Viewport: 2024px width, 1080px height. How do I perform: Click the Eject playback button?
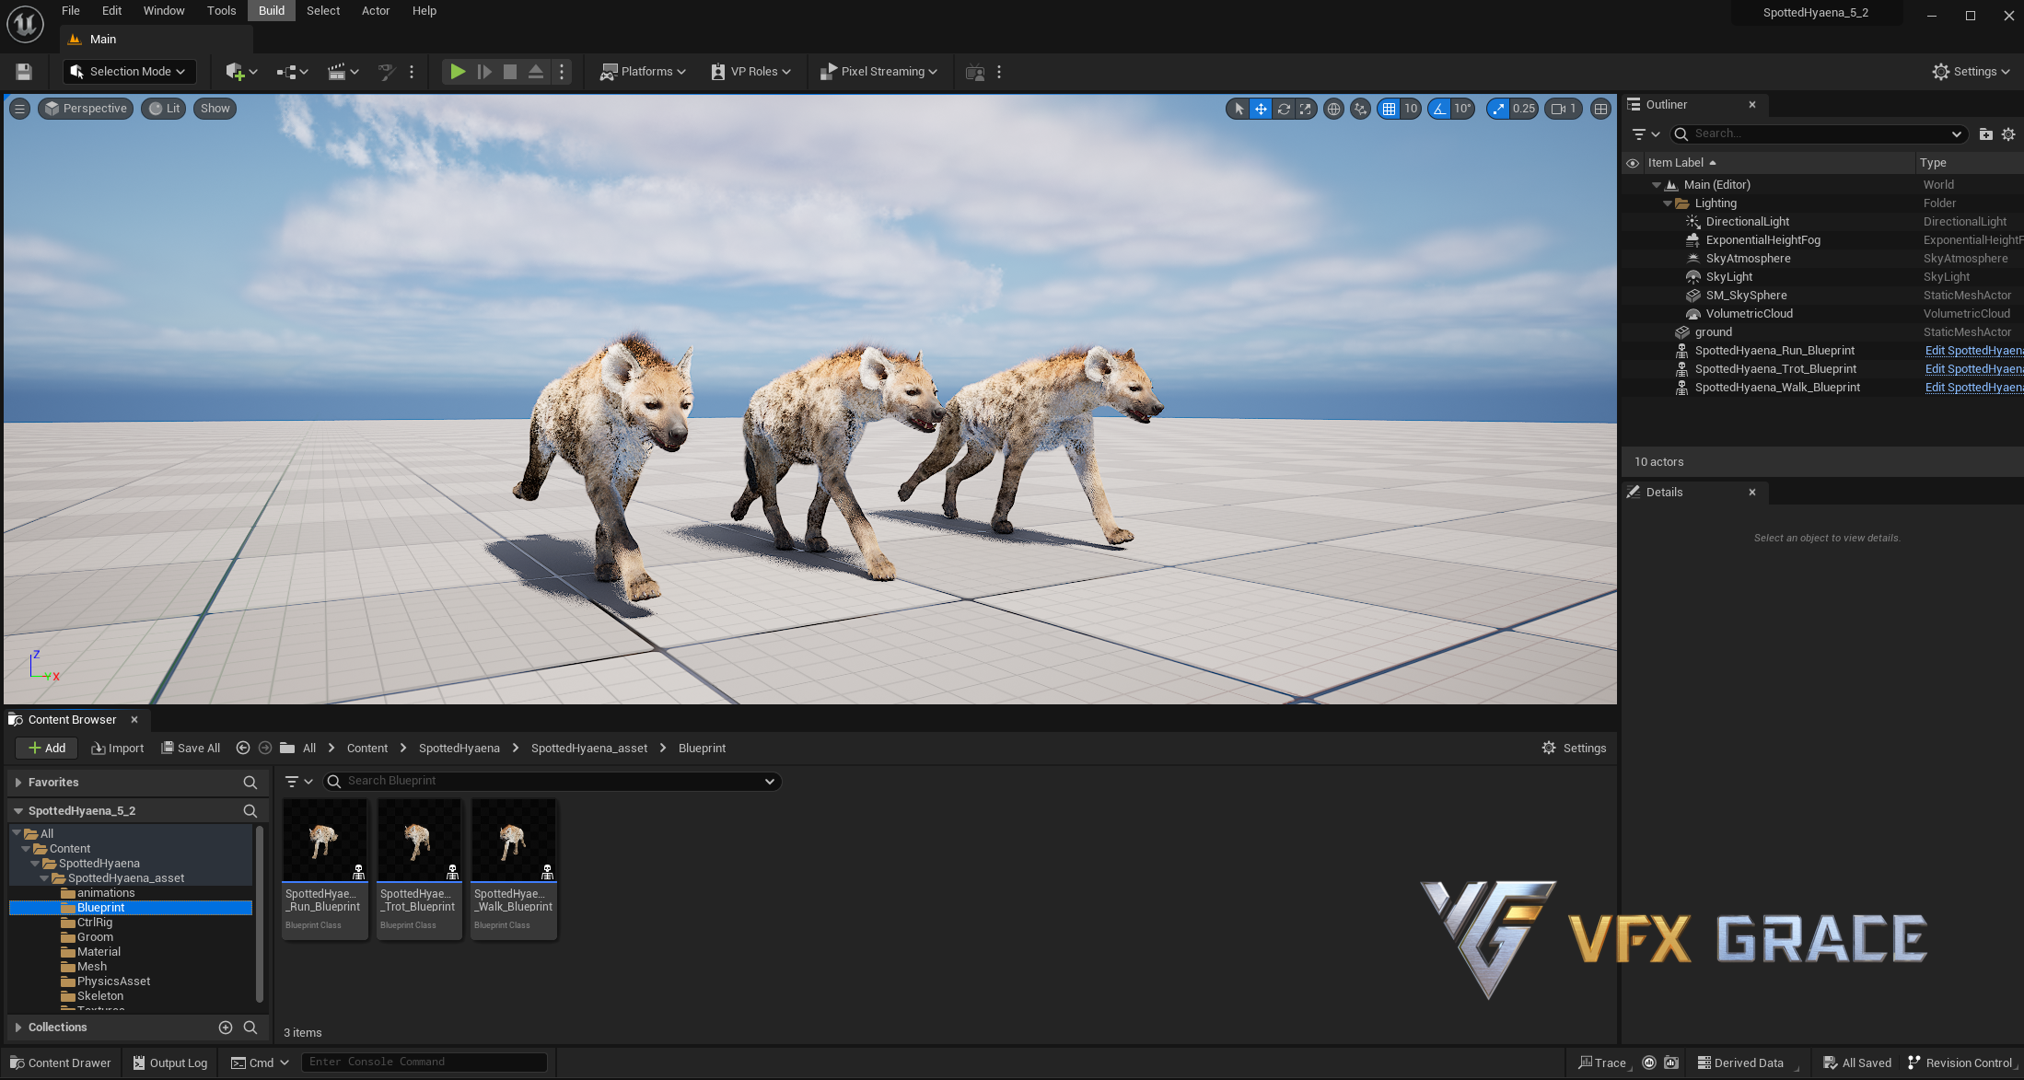point(536,71)
